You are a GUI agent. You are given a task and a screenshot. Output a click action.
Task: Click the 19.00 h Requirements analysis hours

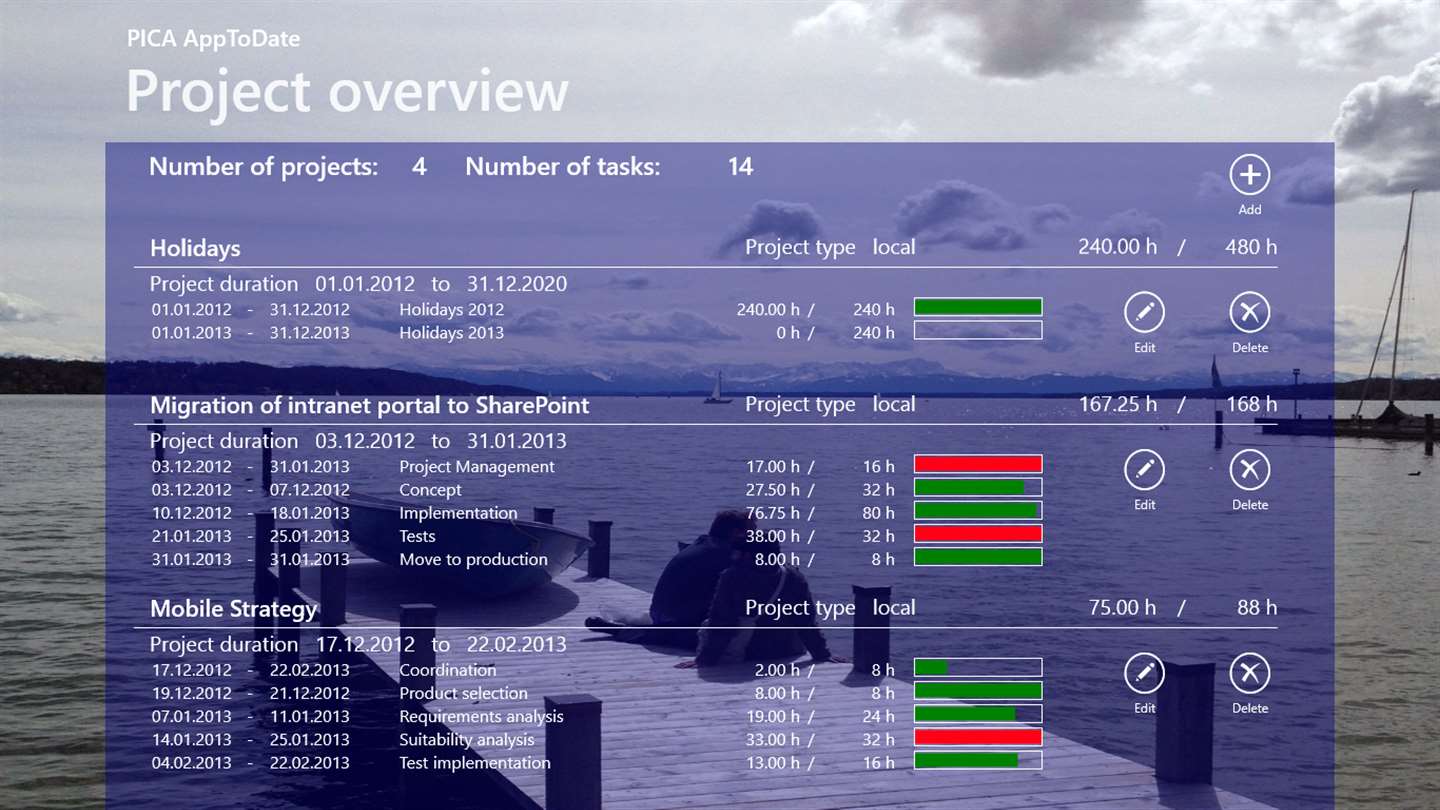[773, 717]
